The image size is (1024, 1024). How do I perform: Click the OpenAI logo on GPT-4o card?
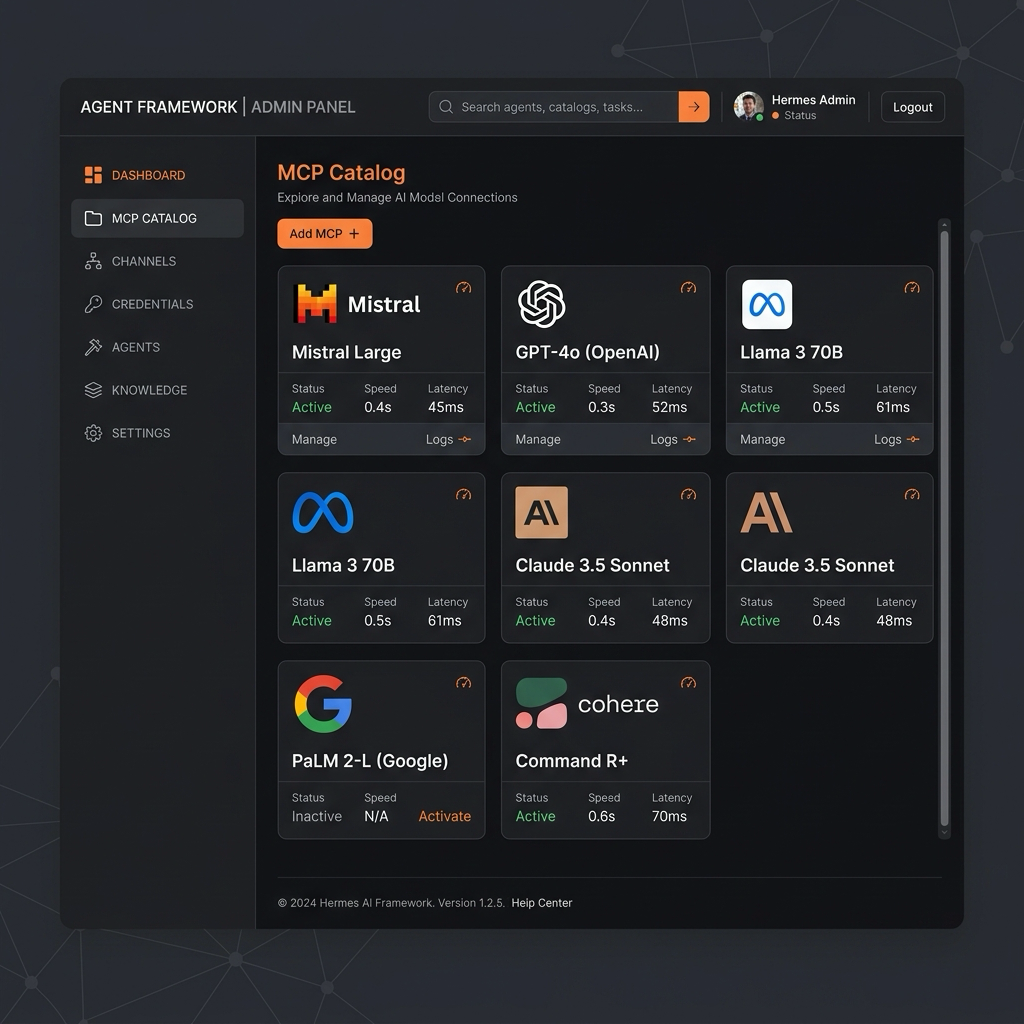541,304
